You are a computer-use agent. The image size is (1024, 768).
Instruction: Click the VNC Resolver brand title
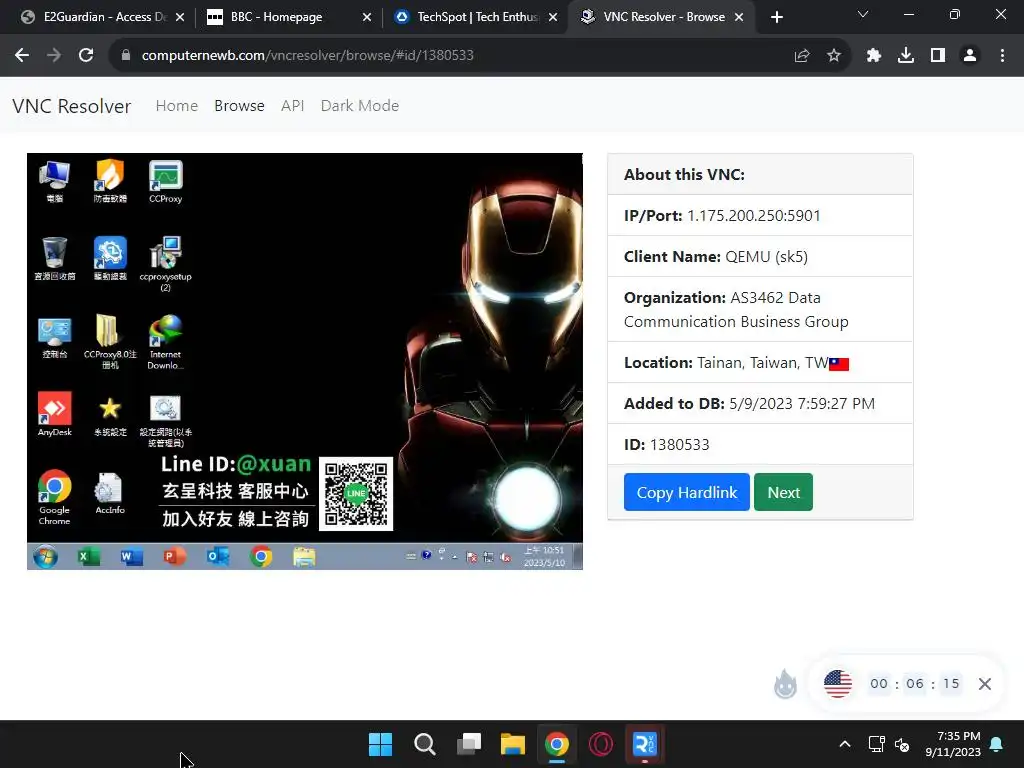(72, 106)
